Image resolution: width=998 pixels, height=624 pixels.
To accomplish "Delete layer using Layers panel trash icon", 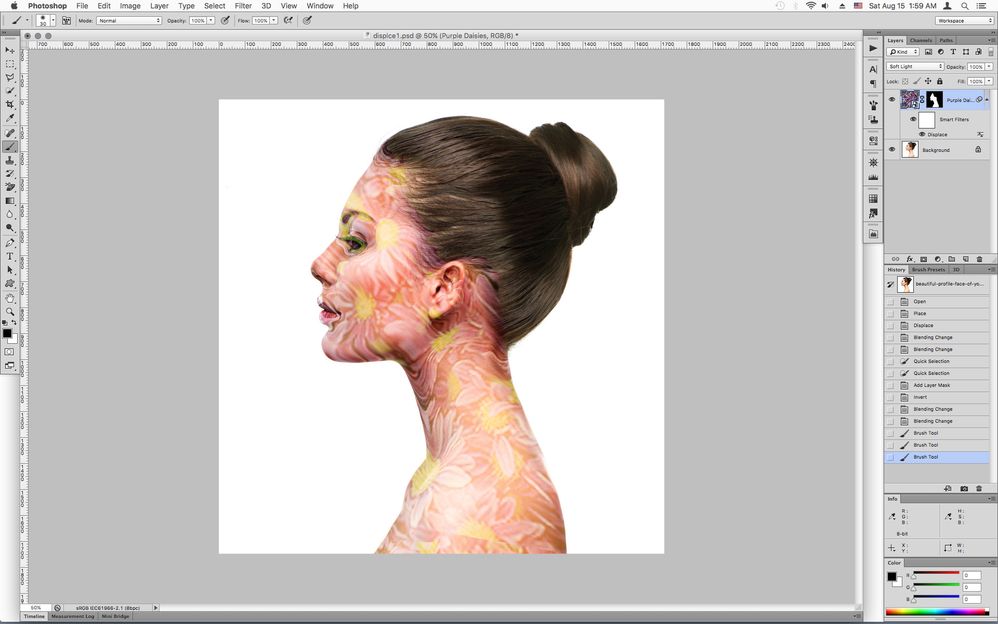I will 979,259.
